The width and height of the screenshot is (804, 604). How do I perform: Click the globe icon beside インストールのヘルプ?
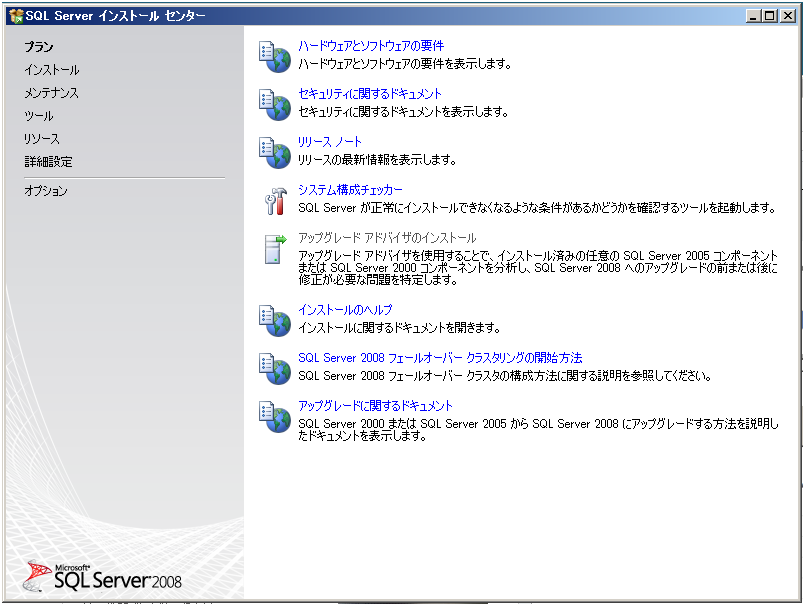[x=275, y=320]
